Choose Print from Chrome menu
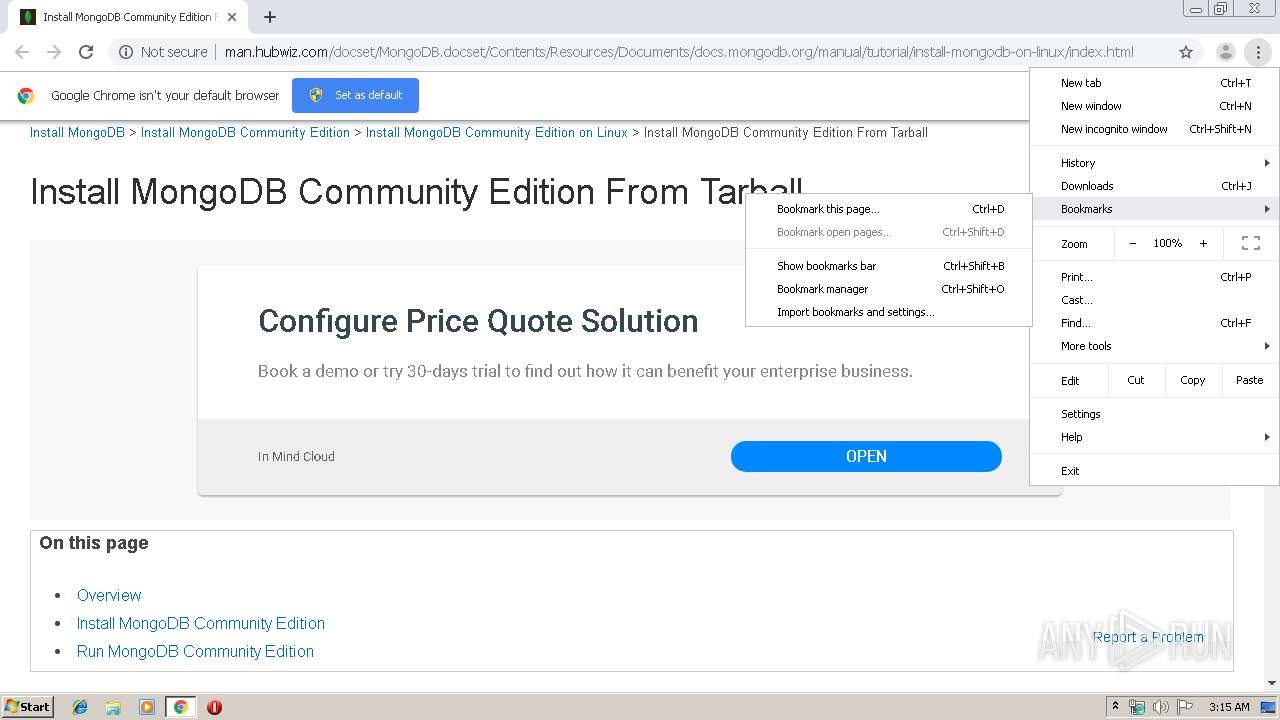 point(1154,277)
